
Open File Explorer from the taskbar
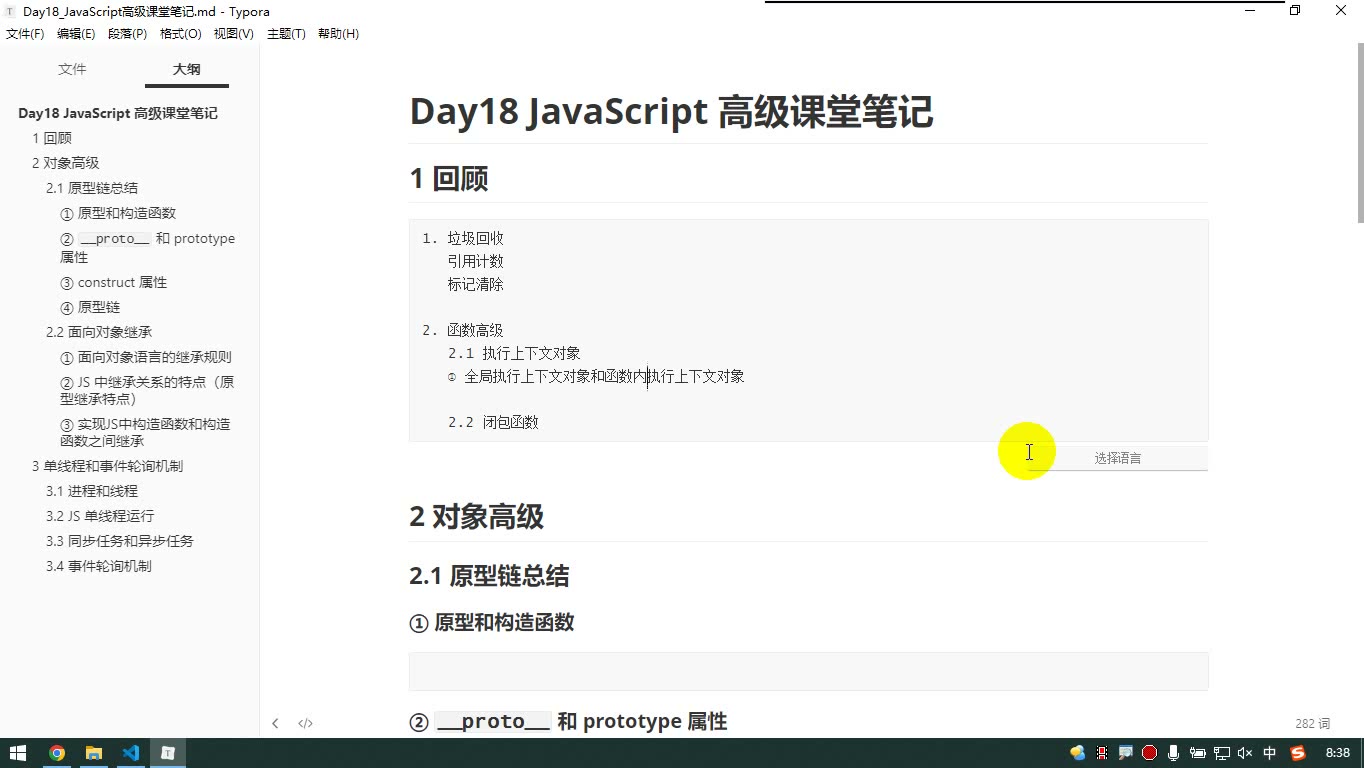coord(94,753)
